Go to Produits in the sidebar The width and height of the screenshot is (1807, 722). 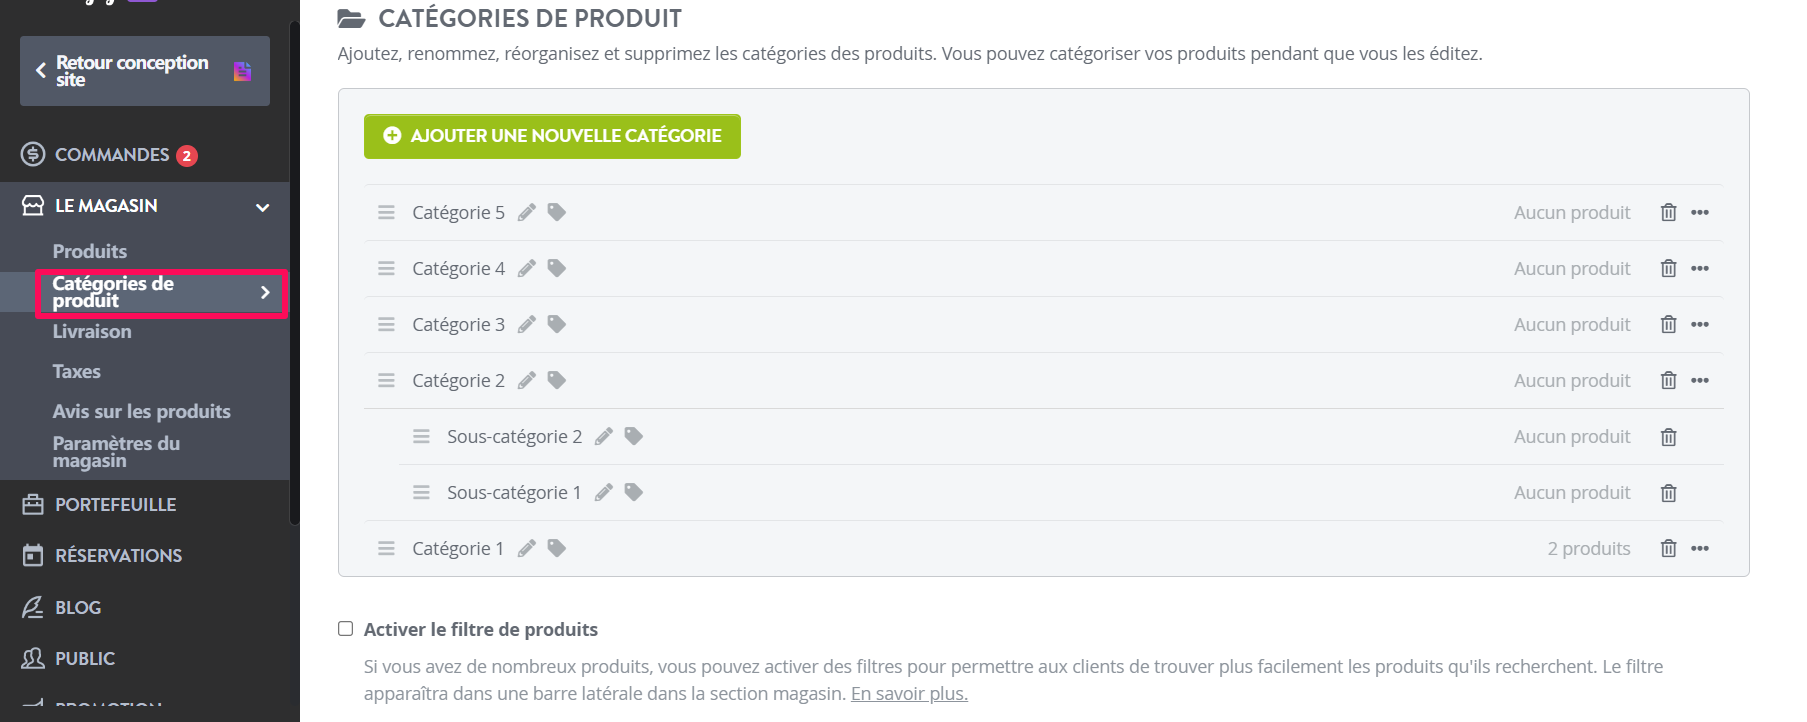pos(90,251)
